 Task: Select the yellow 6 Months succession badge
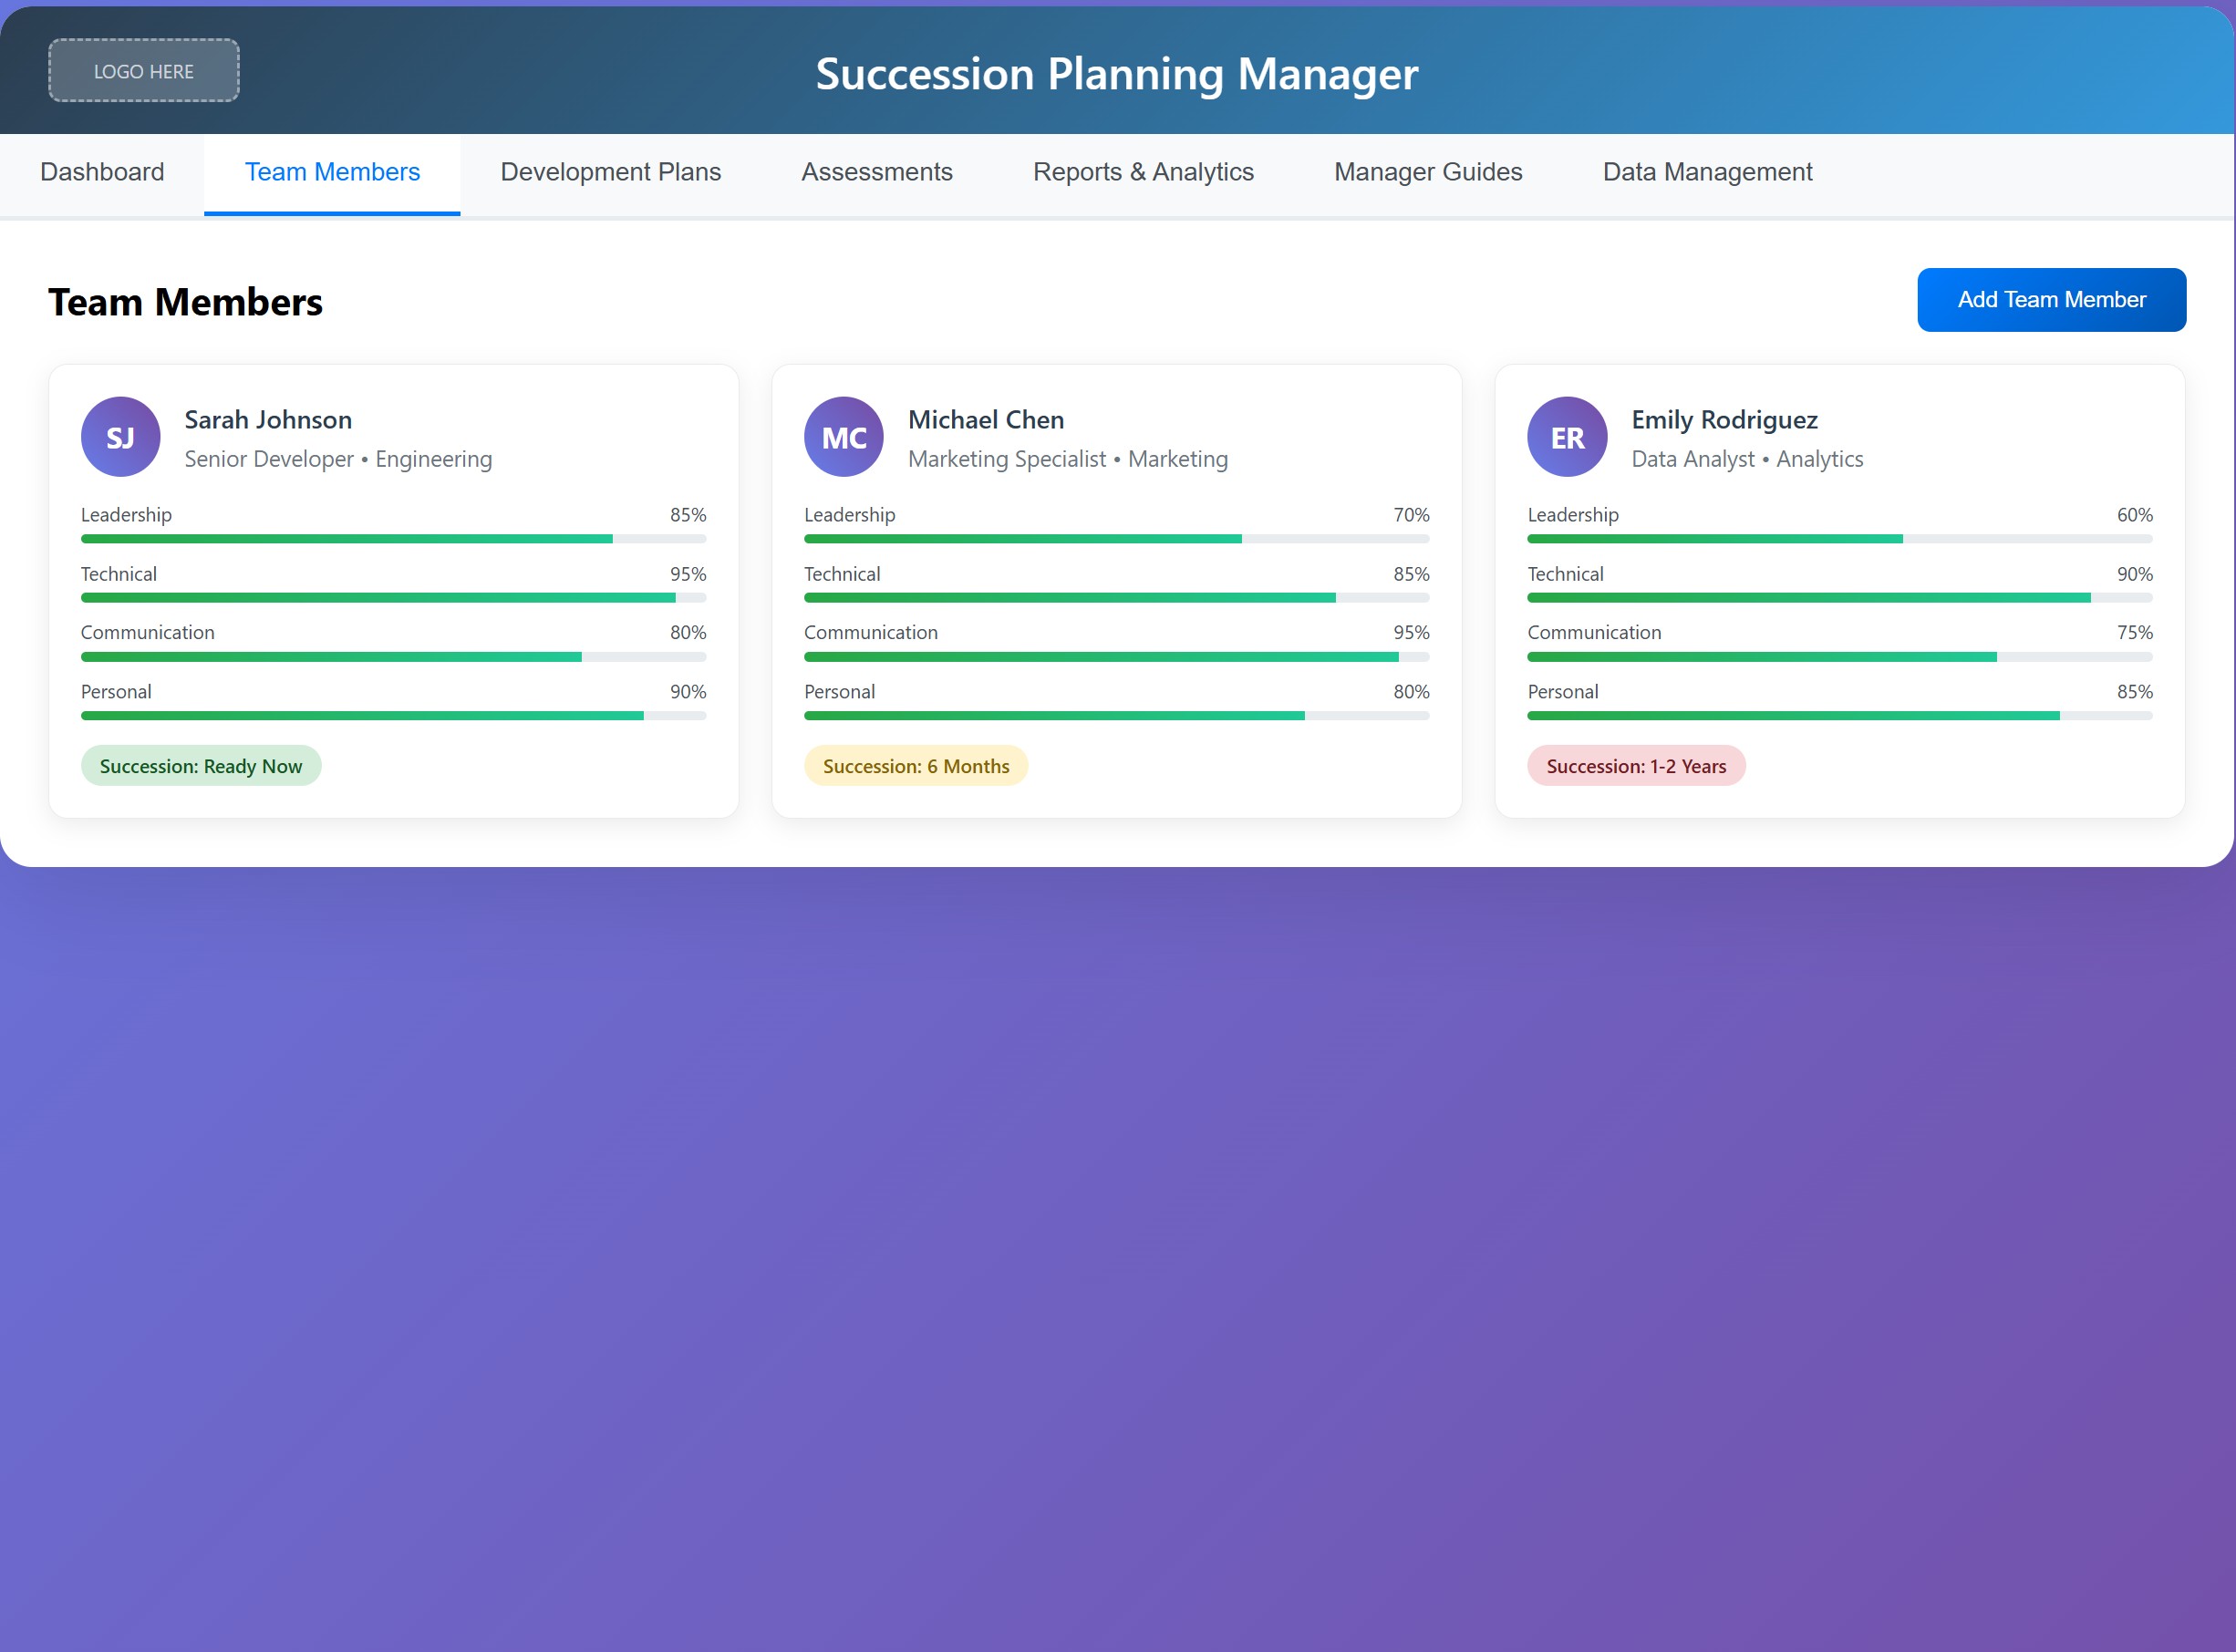(916, 766)
